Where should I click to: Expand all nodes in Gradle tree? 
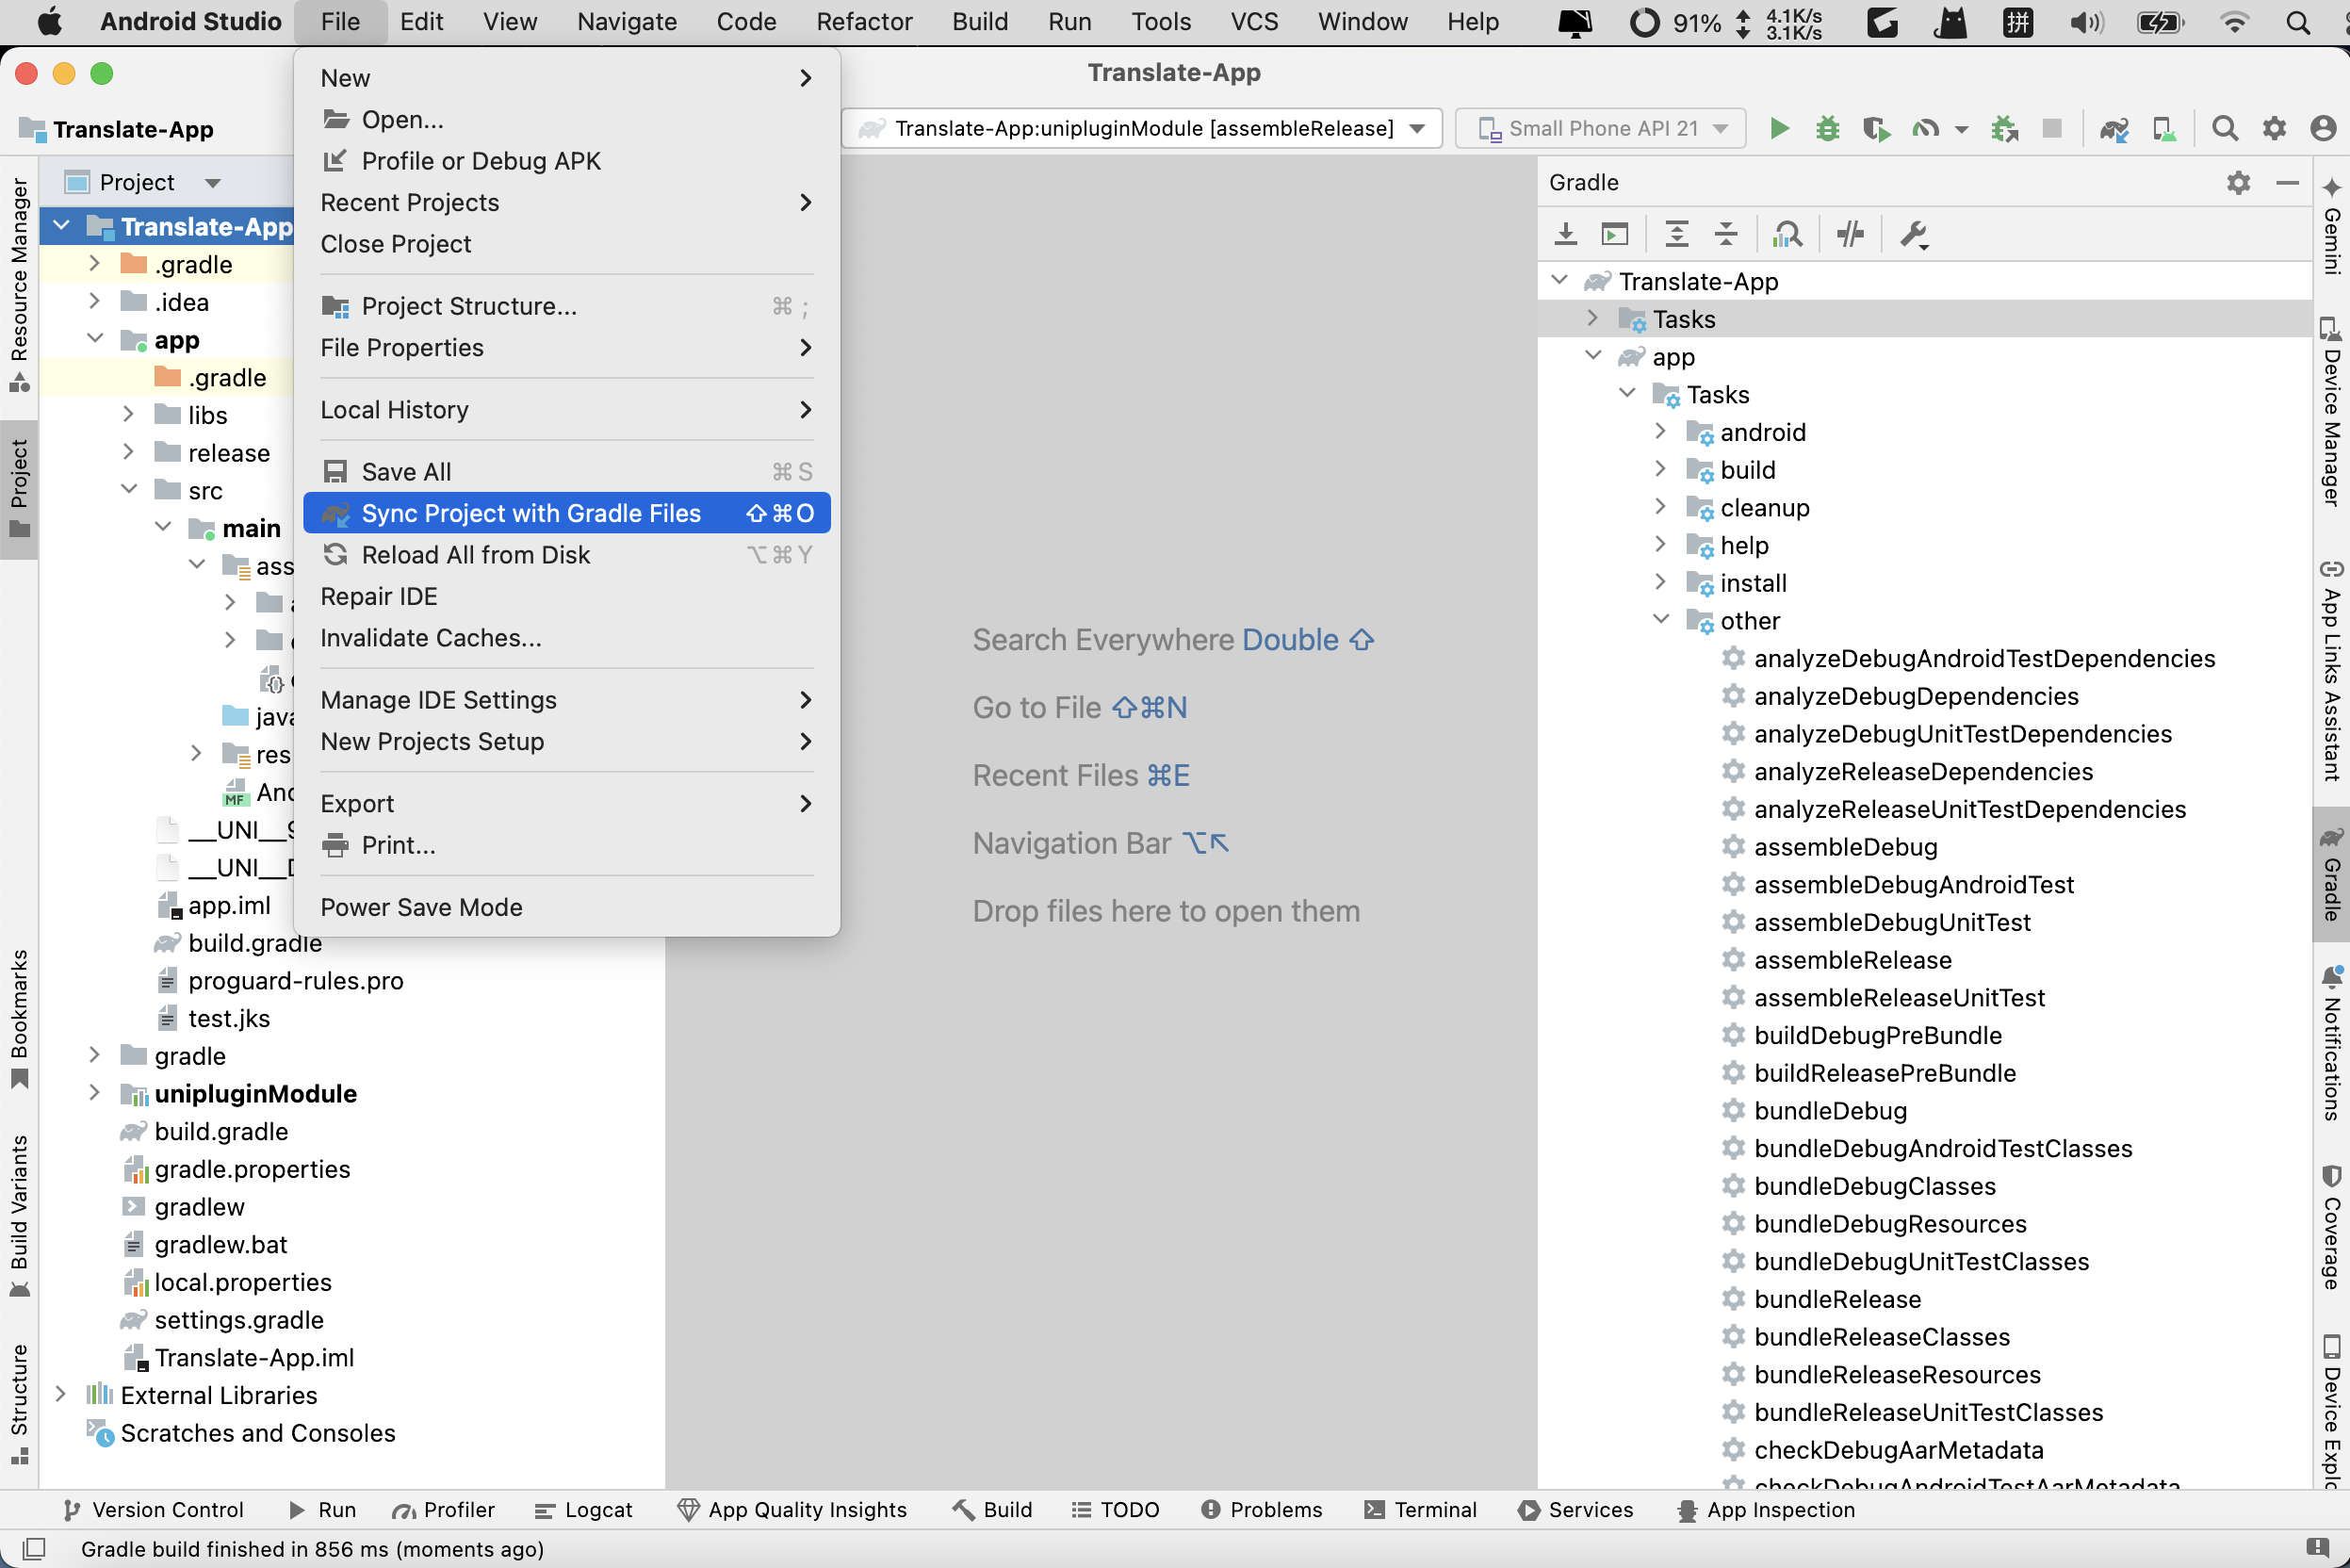pyautogui.click(x=1677, y=234)
